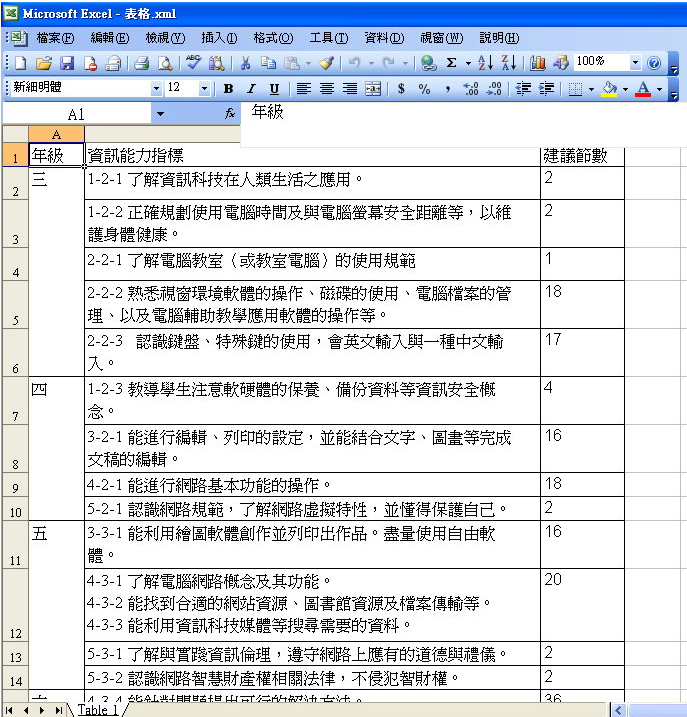Select the Format Painter brush
The image size is (687, 717).
coord(327,63)
